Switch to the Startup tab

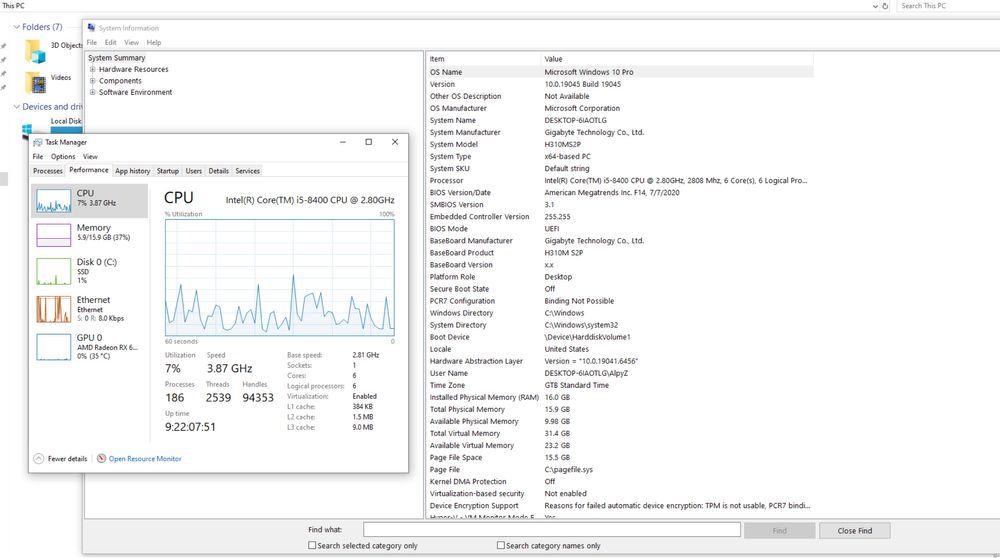click(168, 171)
